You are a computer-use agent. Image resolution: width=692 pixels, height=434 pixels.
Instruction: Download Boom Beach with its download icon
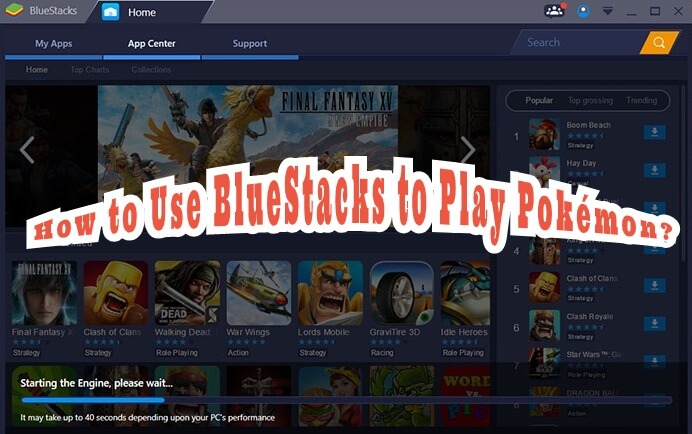654,132
